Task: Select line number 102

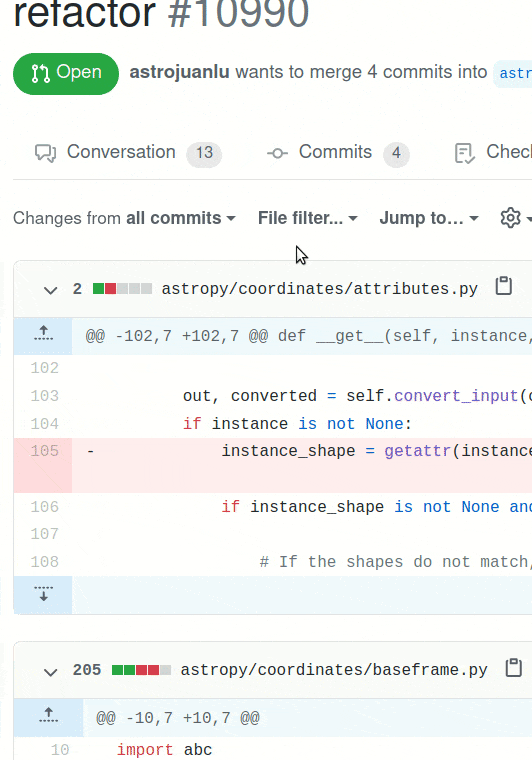Action: tap(45, 368)
